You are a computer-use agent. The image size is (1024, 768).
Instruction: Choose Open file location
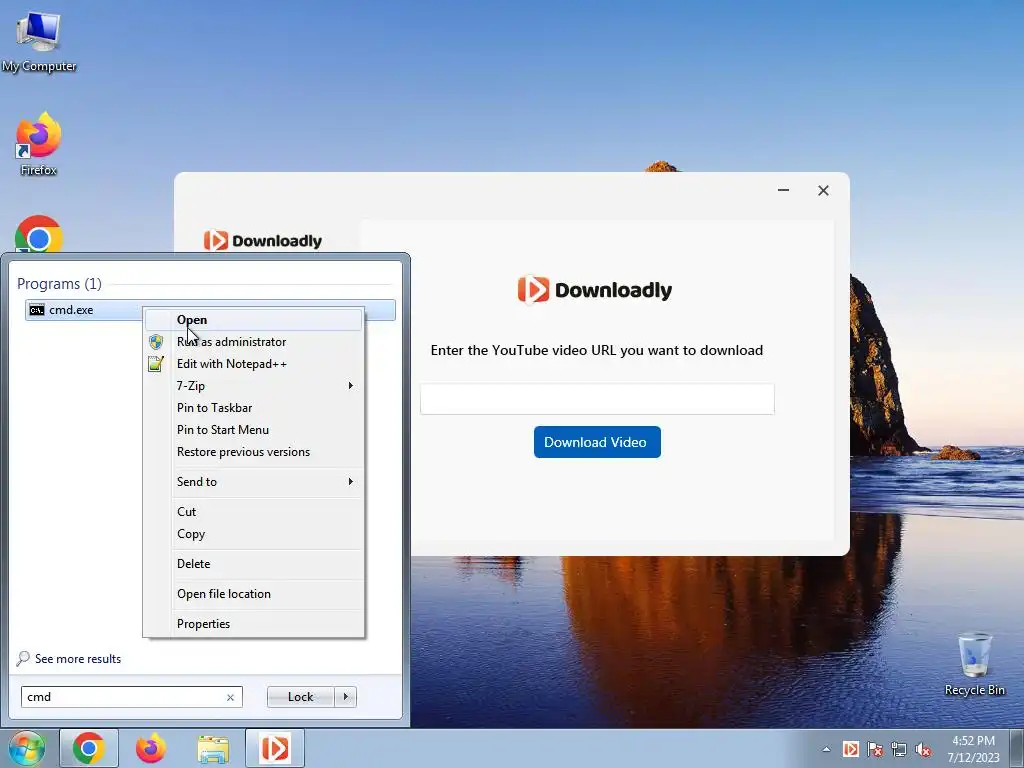(253, 594)
